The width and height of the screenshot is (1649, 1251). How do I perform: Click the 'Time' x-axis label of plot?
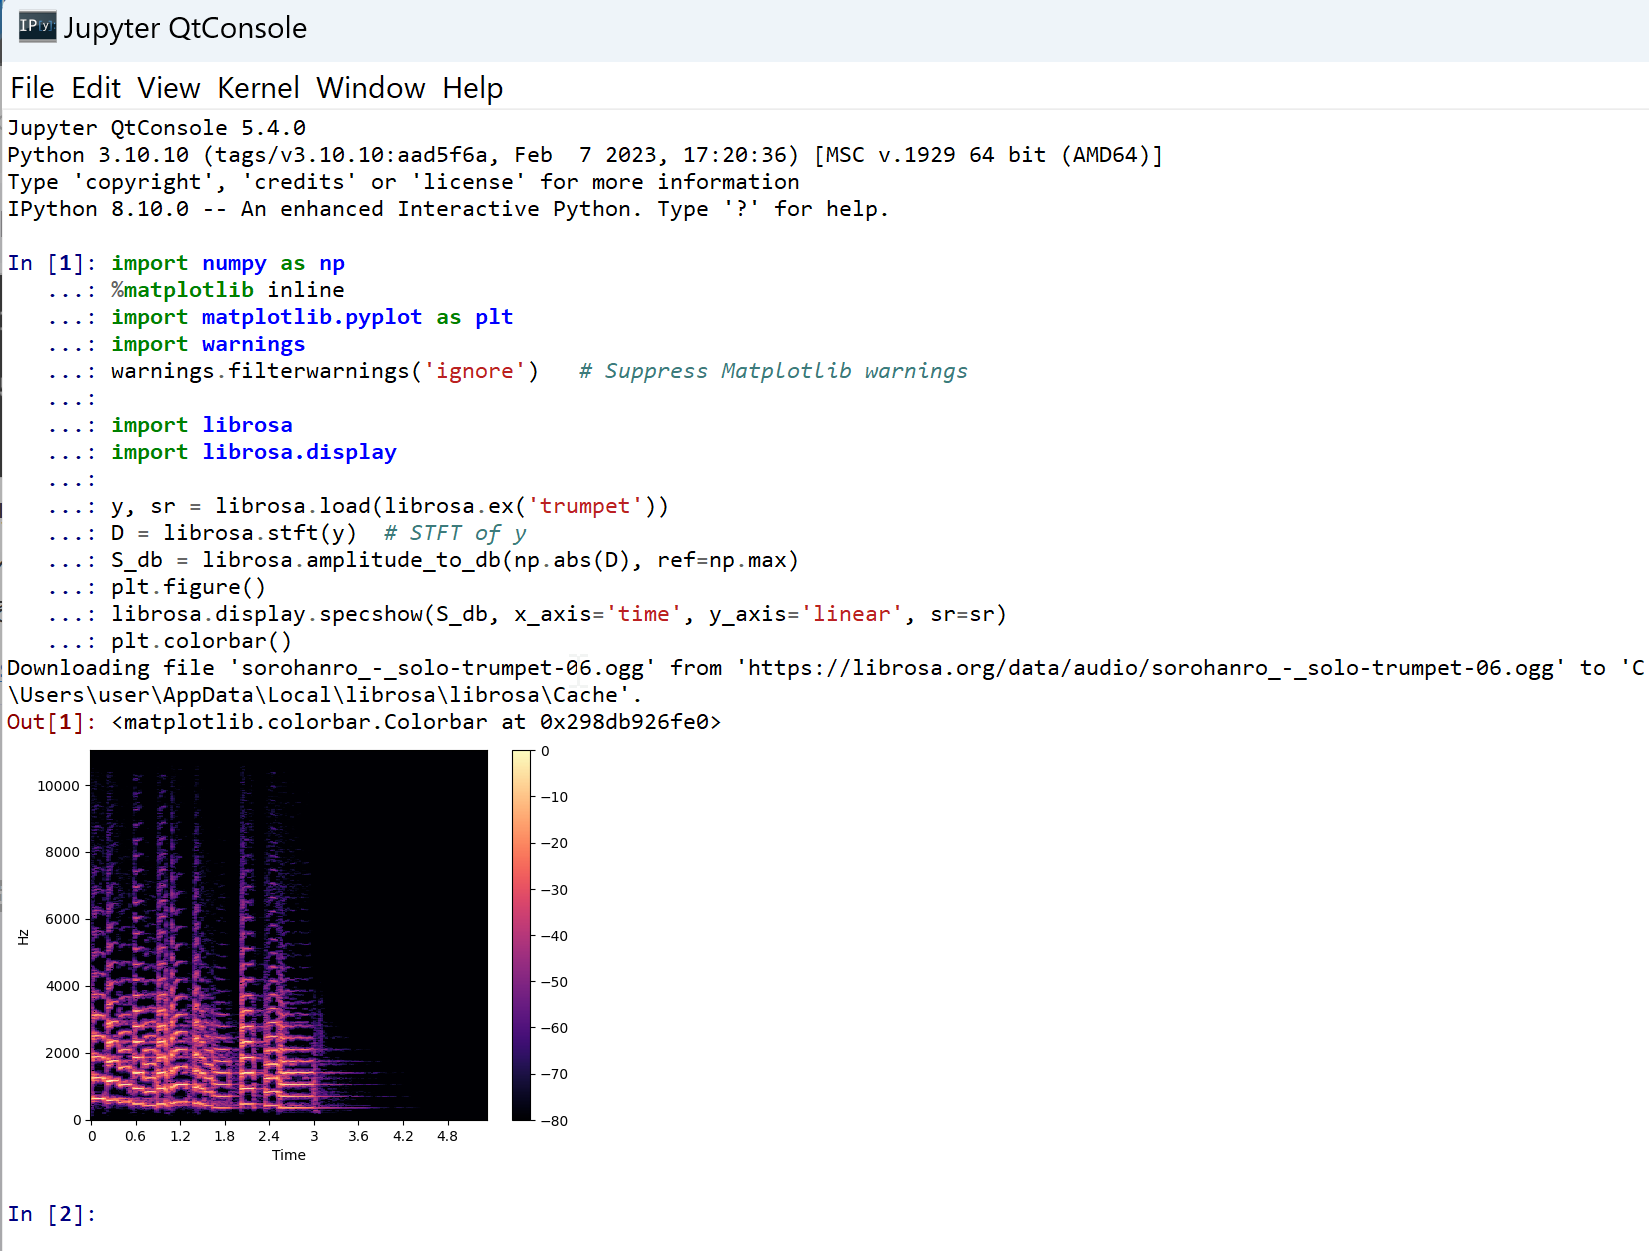click(x=289, y=1155)
